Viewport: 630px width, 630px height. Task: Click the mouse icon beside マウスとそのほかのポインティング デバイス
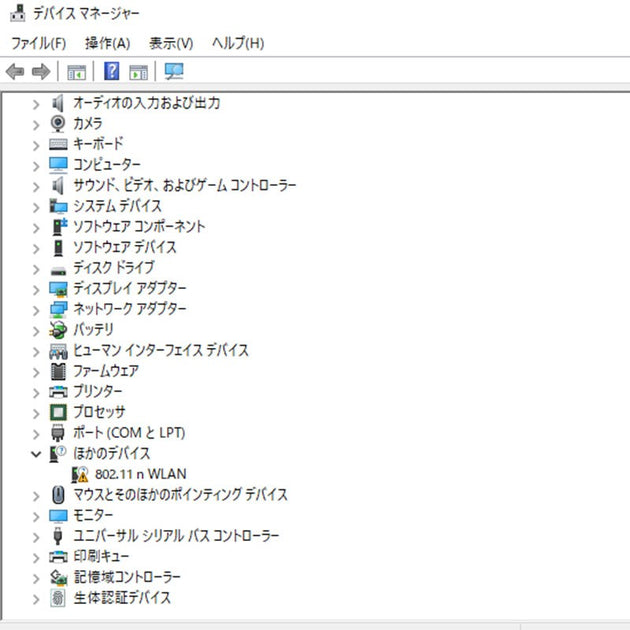pos(58,495)
